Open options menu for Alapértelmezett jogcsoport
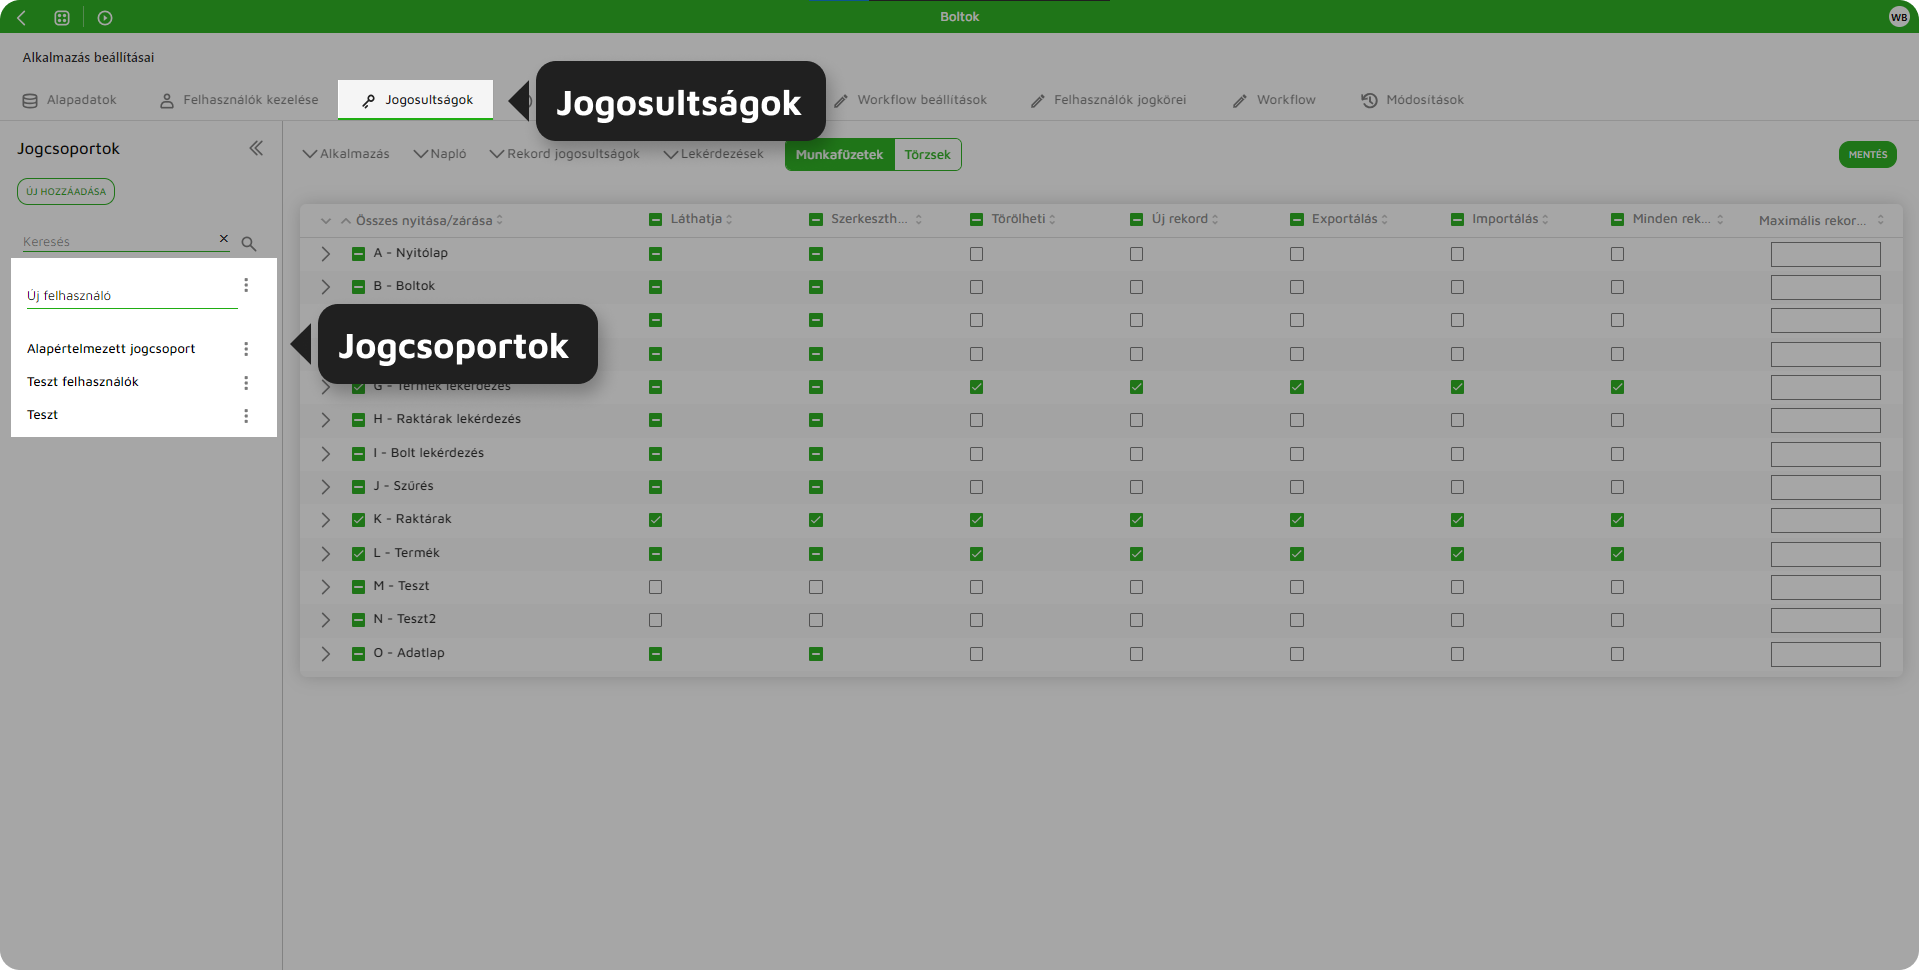 point(246,349)
